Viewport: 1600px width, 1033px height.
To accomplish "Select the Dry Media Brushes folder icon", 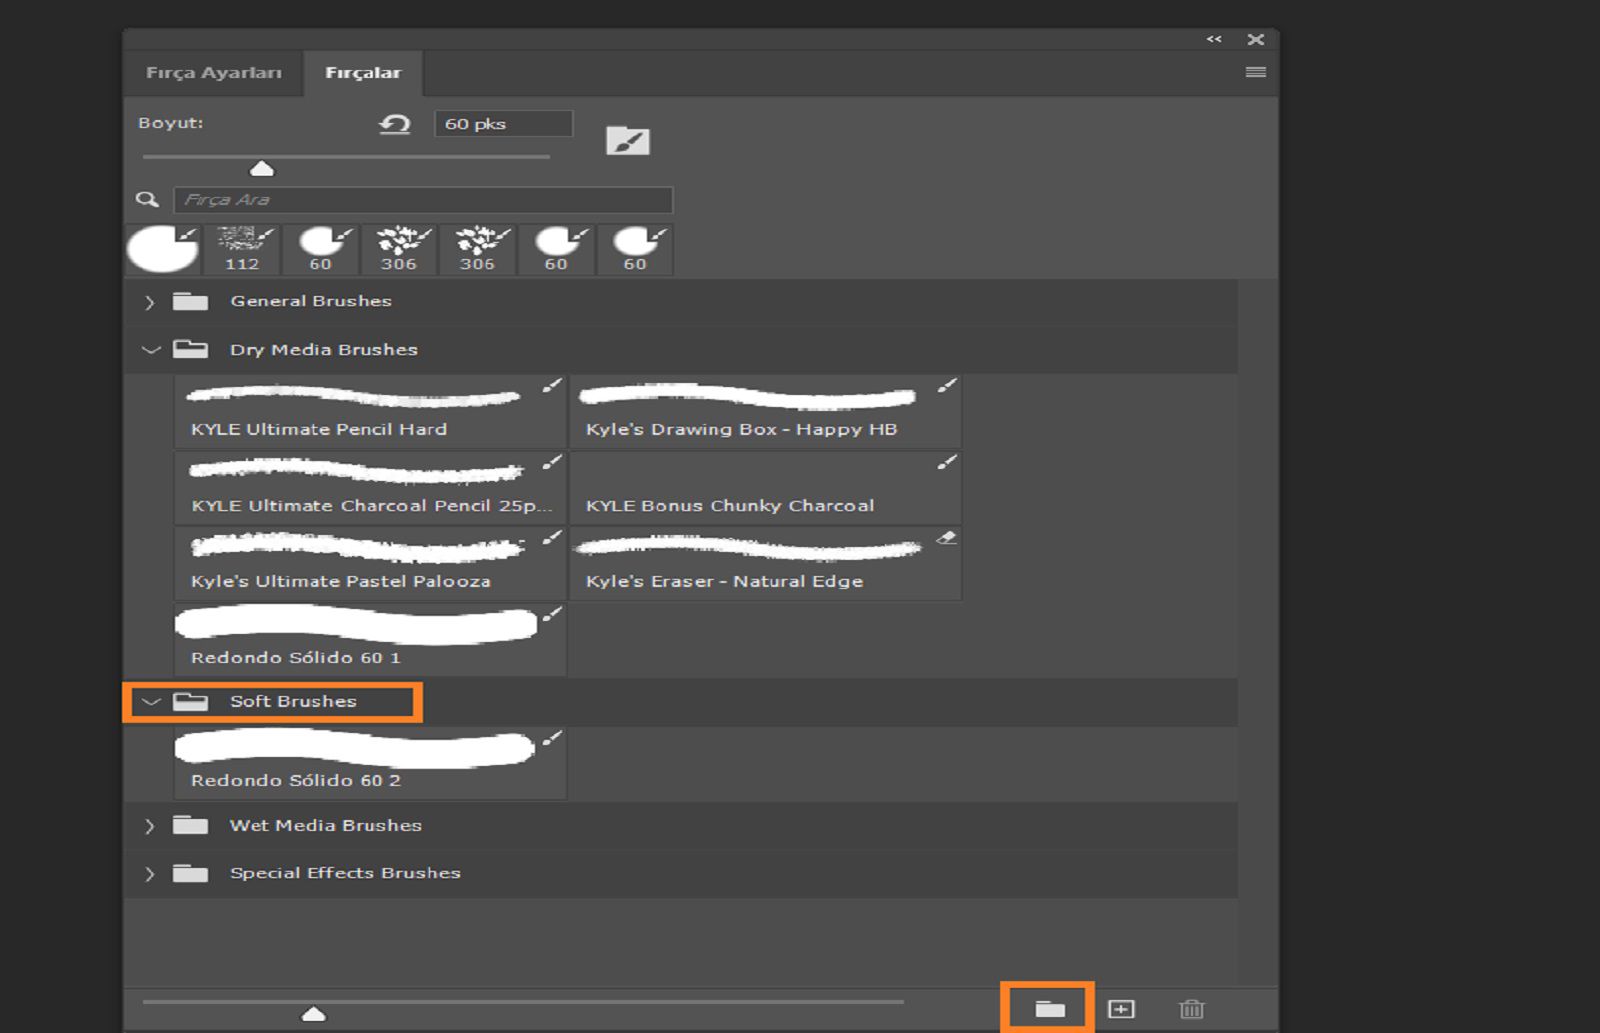I will [x=190, y=349].
